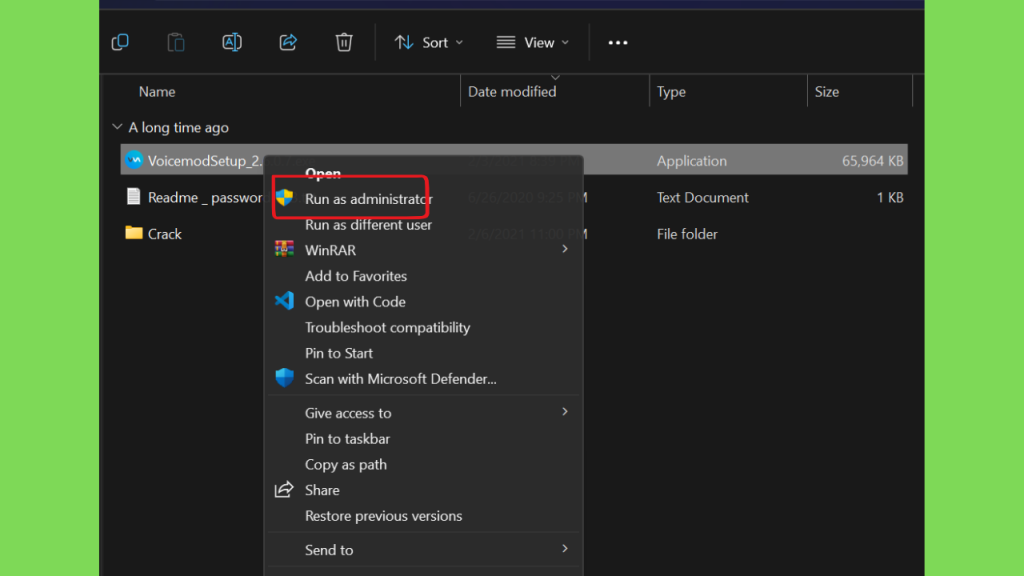Image resolution: width=1024 pixels, height=576 pixels.
Task: Click the Rename icon in toolbar
Action: click(x=232, y=42)
